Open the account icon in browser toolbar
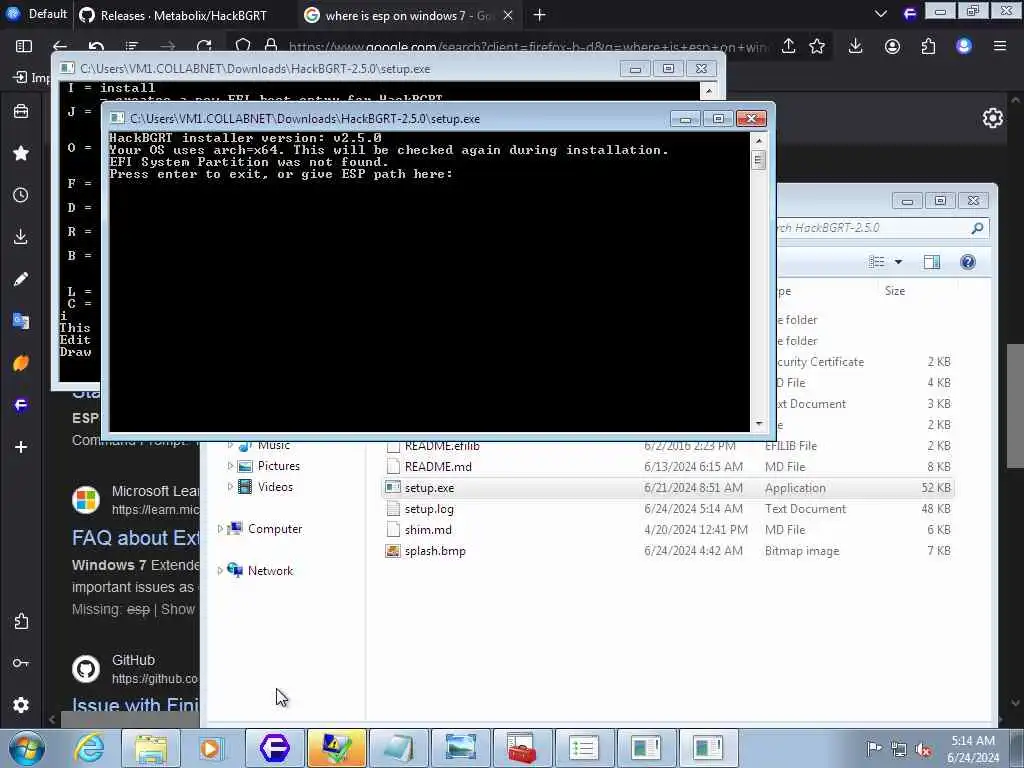1024x768 pixels. 892,46
